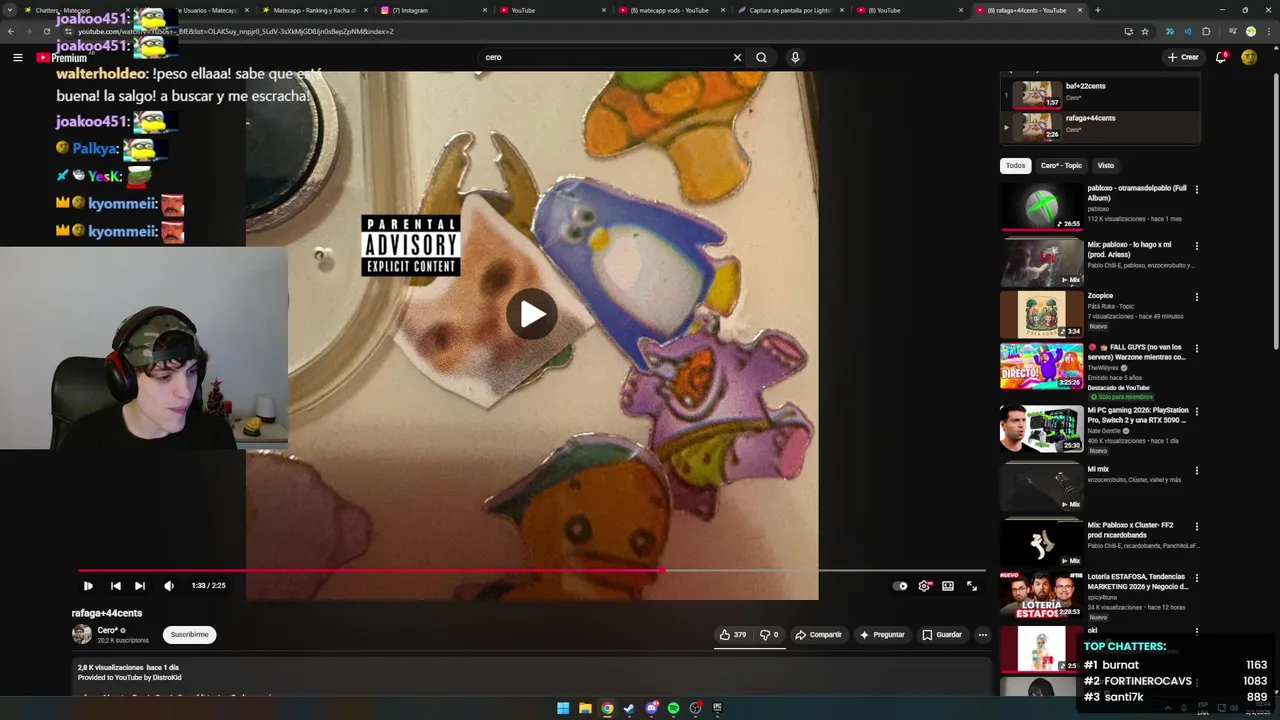The image size is (1280, 720).
Task: Open options menu for Lotería ESTAFOSA
Action: tap(1196, 578)
